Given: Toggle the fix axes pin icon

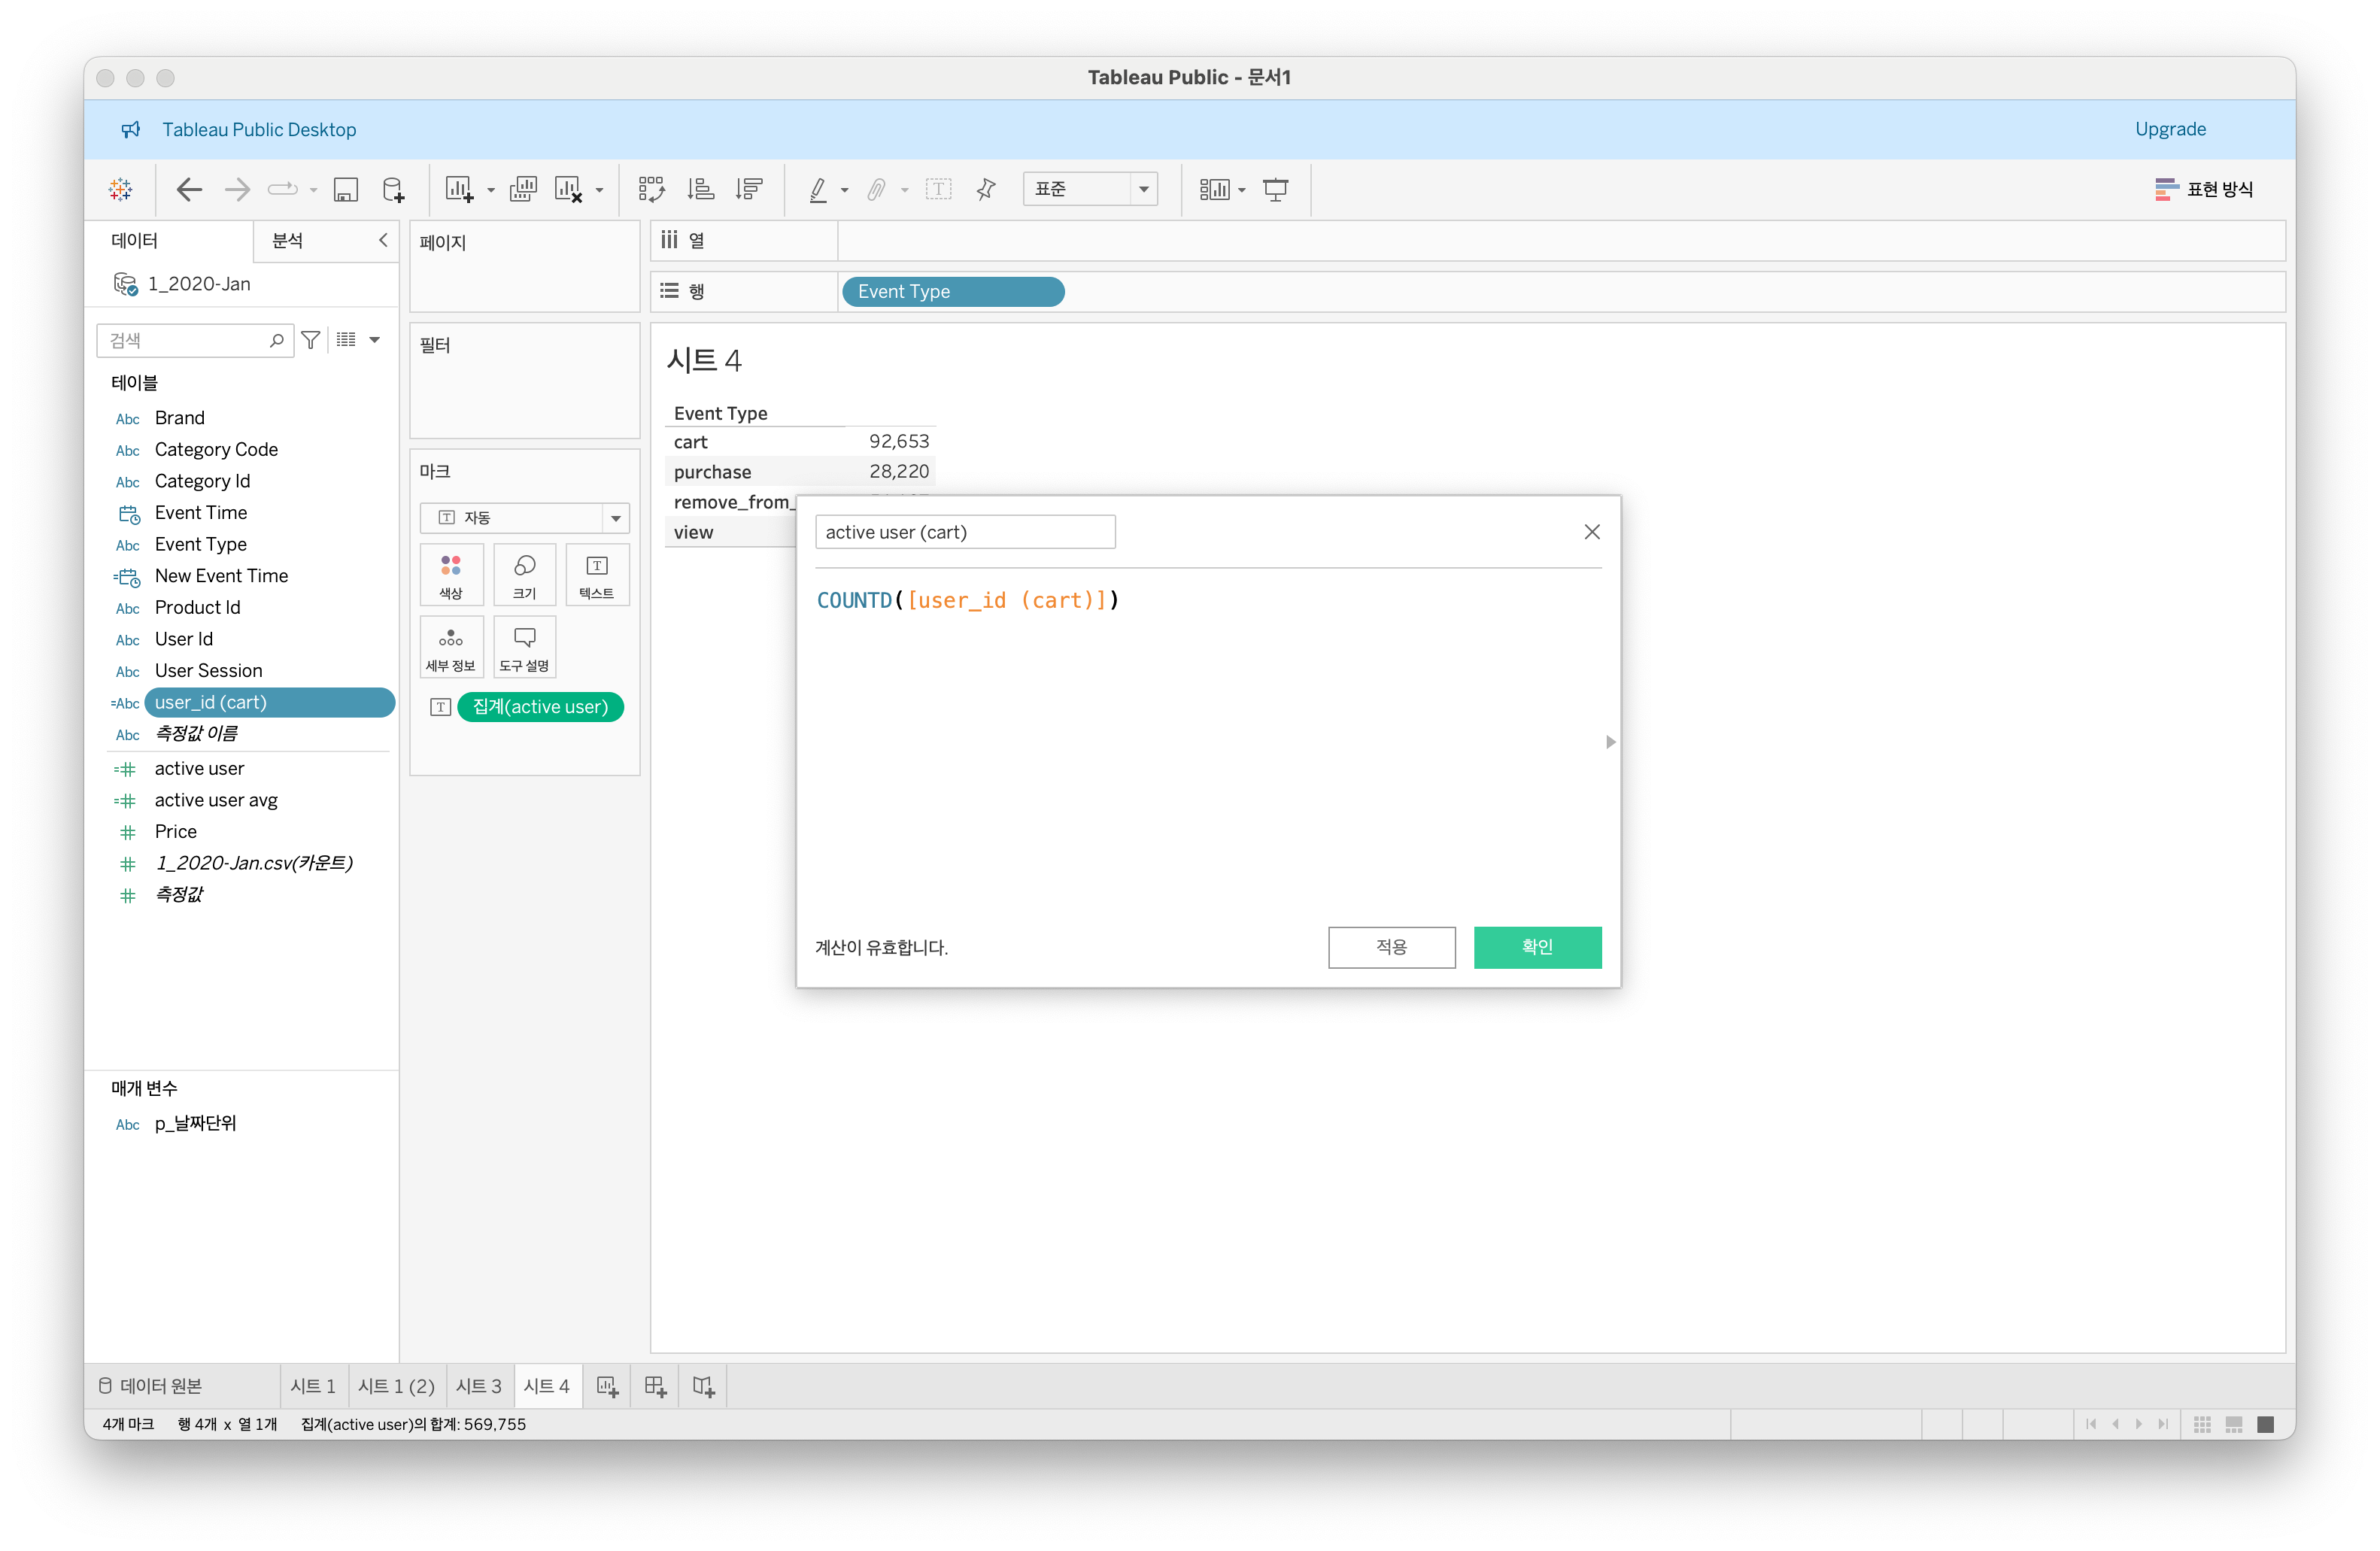Looking at the screenshot, I should click(986, 189).
